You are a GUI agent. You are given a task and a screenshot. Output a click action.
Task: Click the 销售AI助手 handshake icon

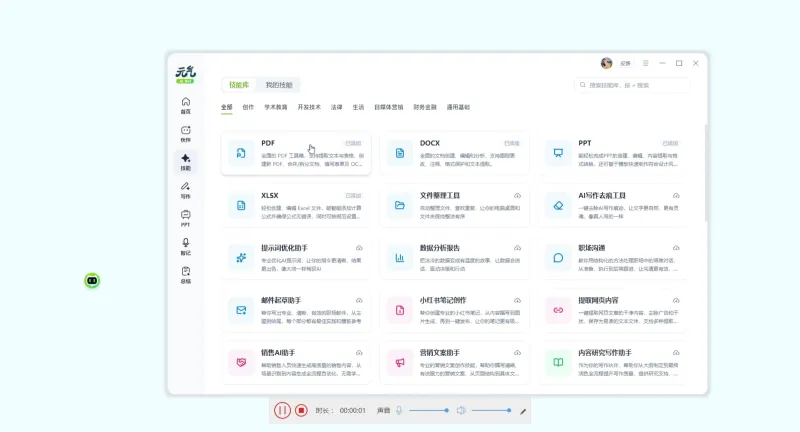[241, 363]
